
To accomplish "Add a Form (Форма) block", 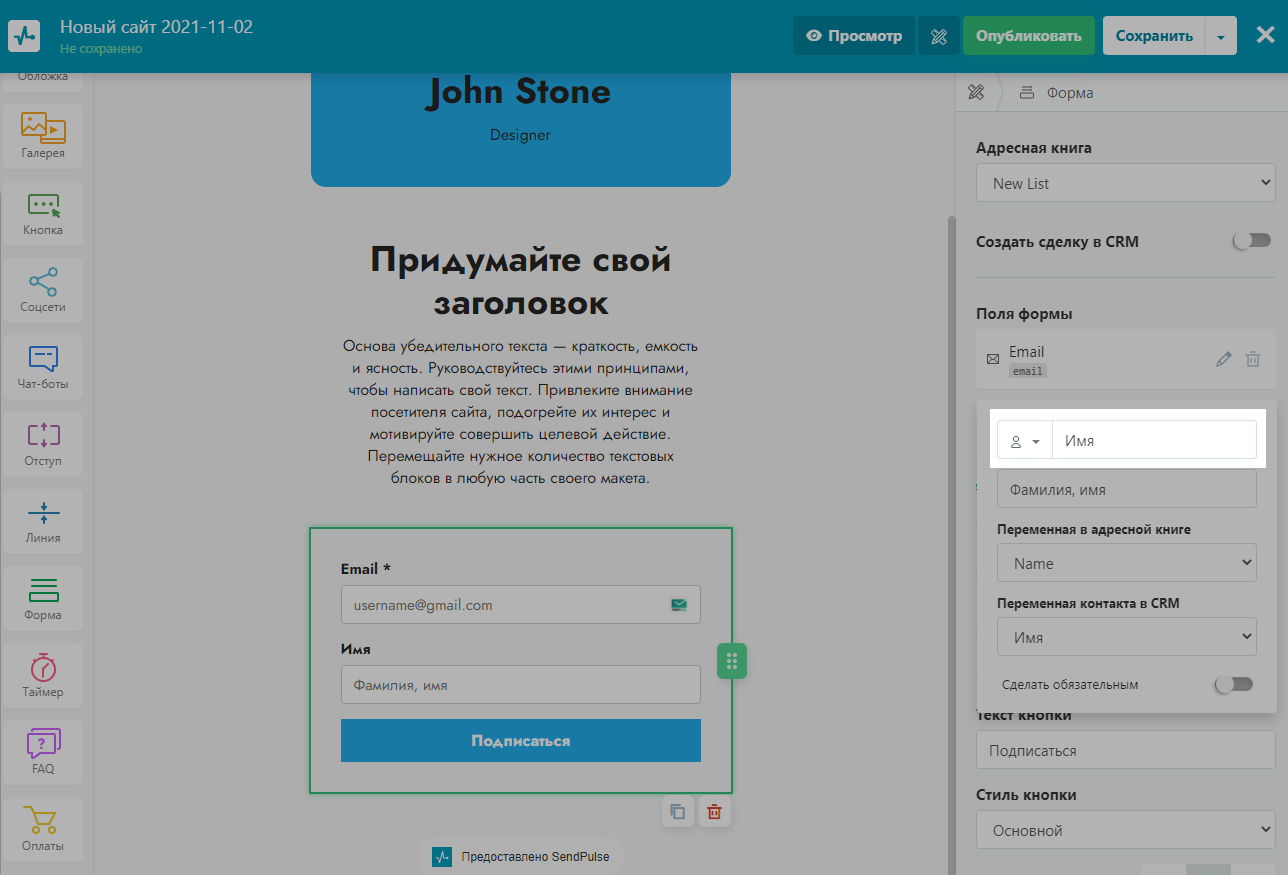I will 43,597.
